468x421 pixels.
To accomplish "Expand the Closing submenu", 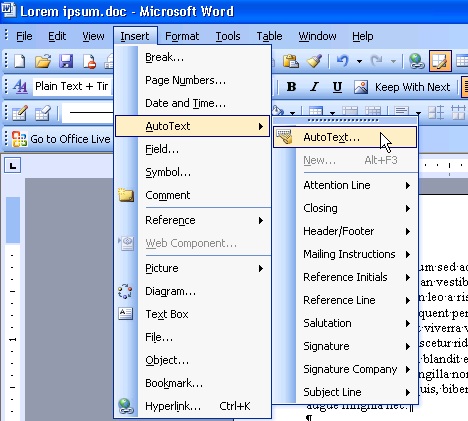I will (345, 208).
